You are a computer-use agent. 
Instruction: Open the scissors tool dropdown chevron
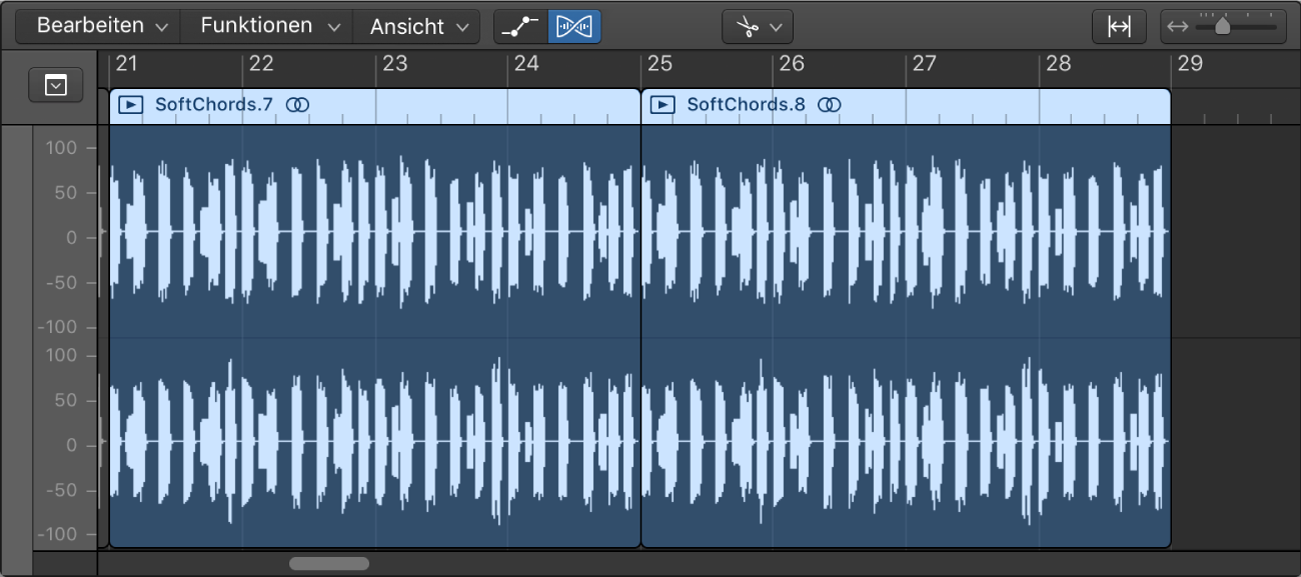tap(775, 26)
